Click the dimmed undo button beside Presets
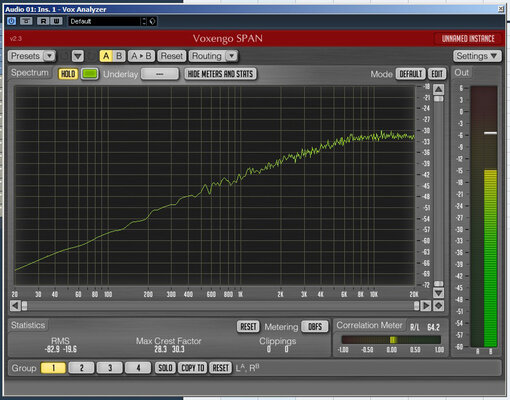Viewport: 510px width, 400px height. pos(65,56)
